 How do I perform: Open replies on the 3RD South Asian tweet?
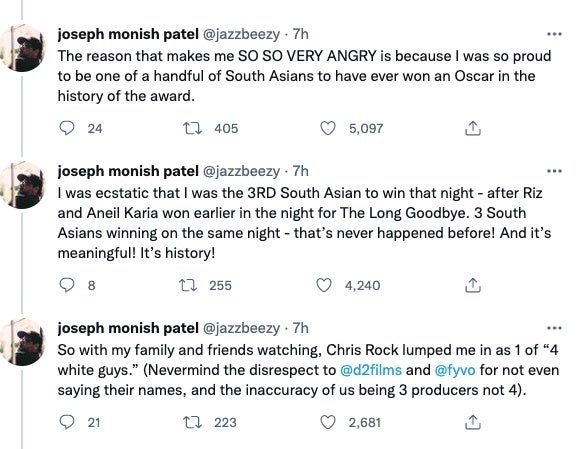pos(67,285)
